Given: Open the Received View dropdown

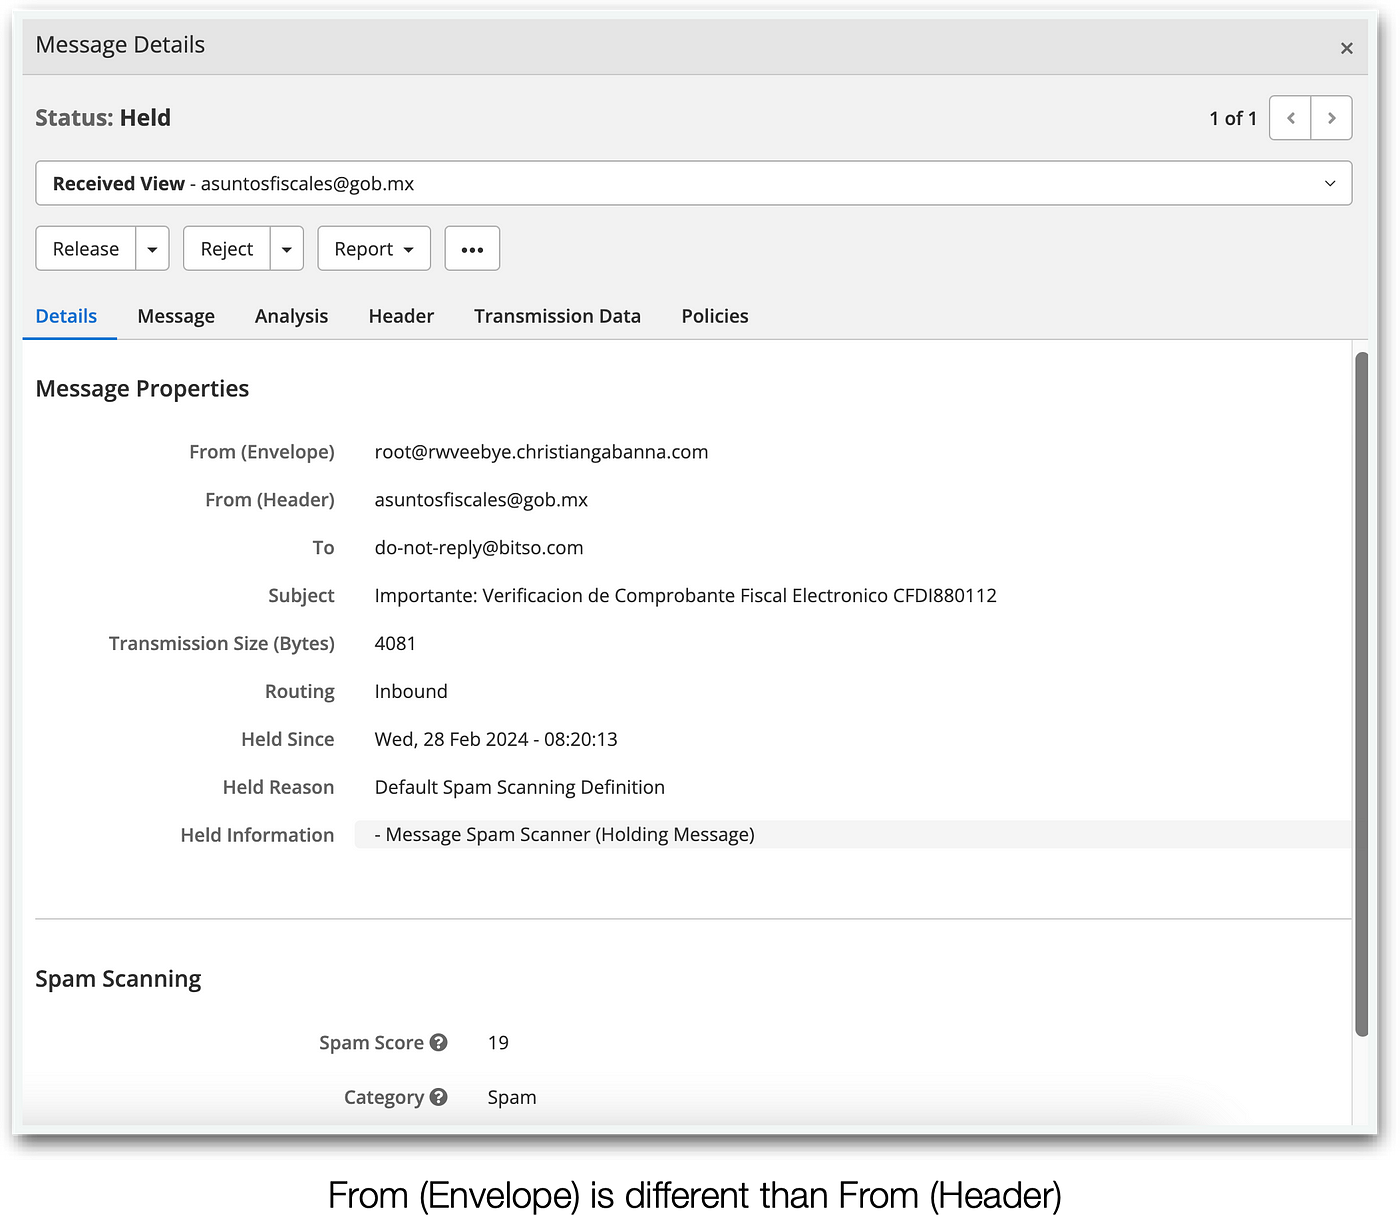Looking at the screenshot, I should 693,183.
